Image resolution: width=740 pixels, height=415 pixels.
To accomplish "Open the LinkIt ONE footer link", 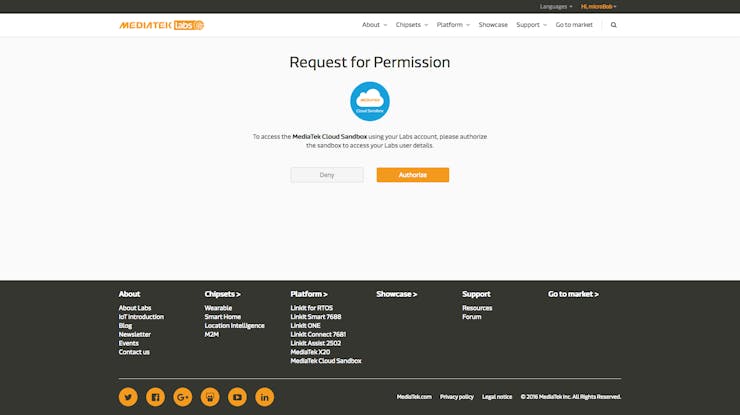I will 305,326.
